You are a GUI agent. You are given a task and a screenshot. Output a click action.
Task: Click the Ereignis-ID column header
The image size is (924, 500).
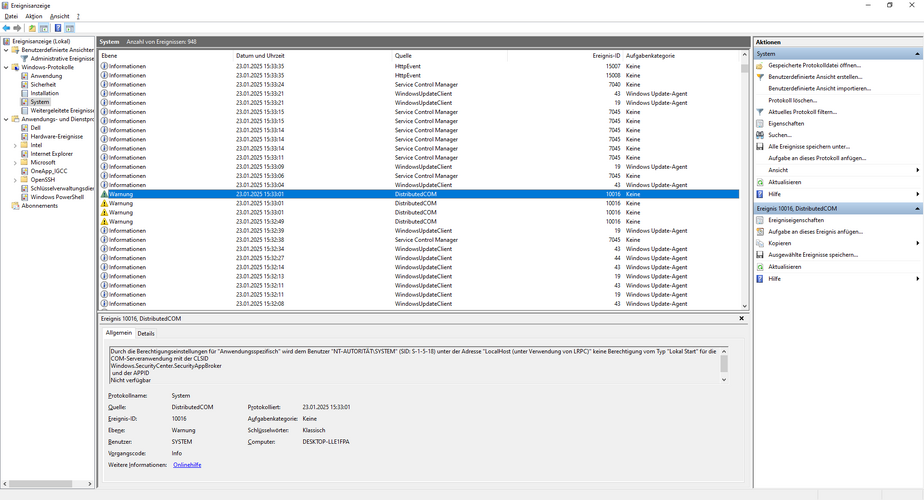606,55
